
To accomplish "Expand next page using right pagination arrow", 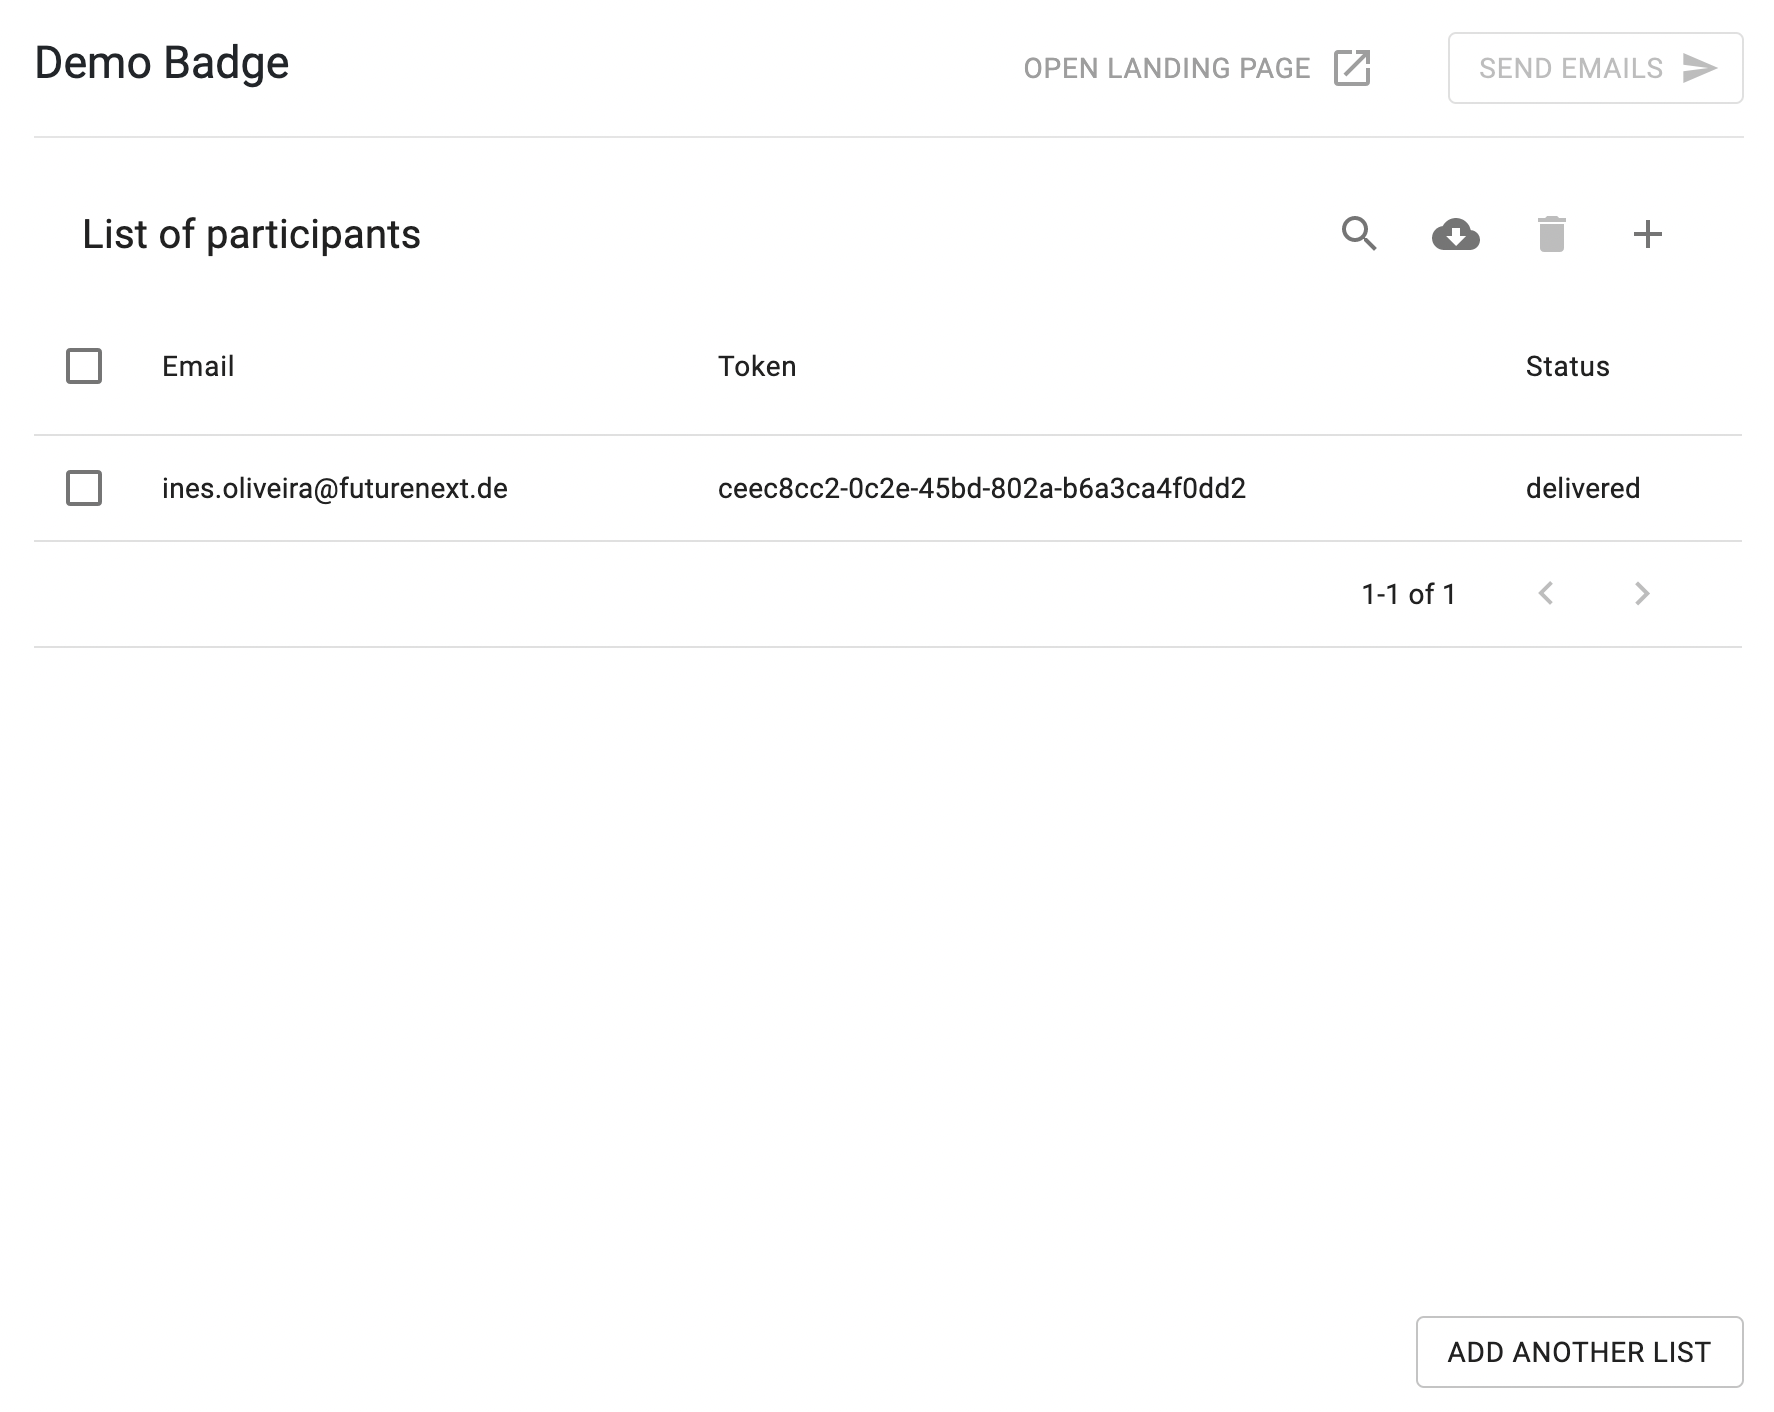I will click(x=1641, y=593).
